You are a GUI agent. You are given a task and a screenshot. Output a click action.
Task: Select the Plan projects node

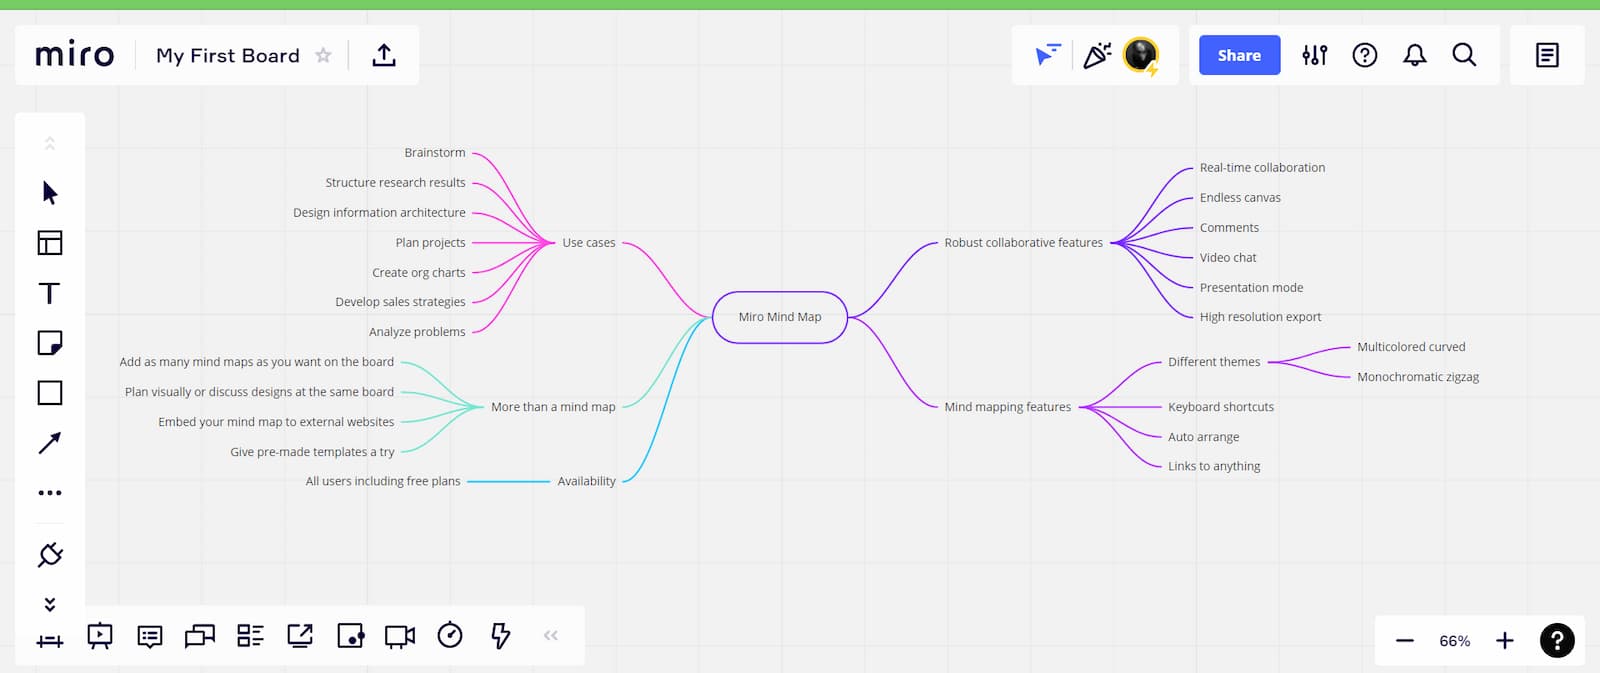[430, 243]
